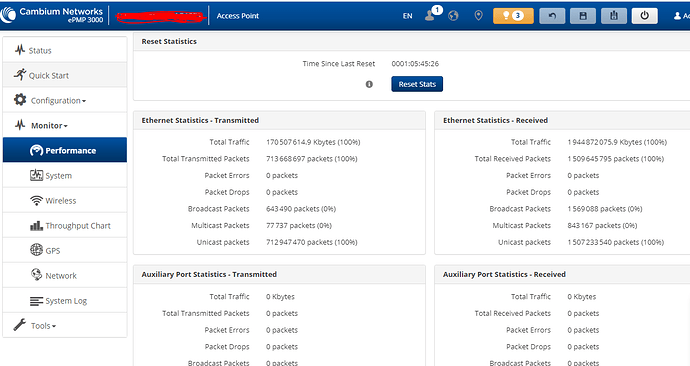
Task: Open the Quick Start page
Action: 65,75
